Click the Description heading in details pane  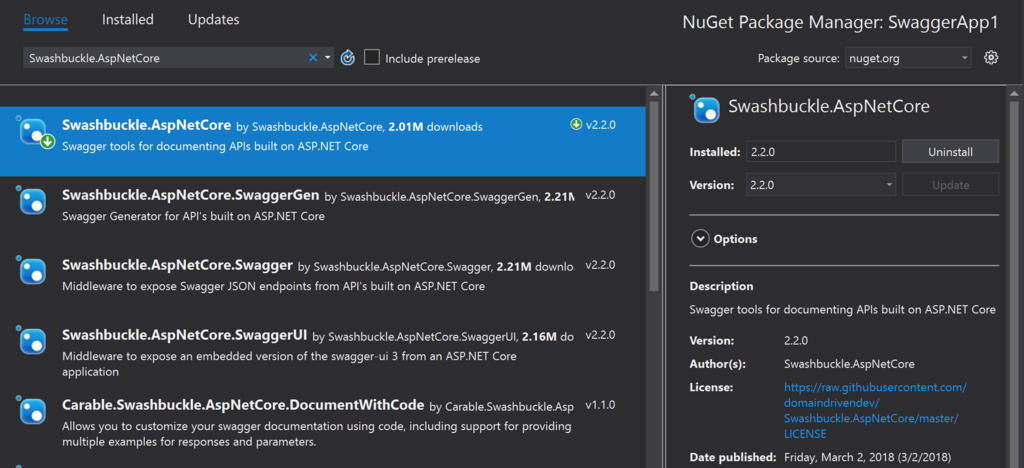click(x=721, y=286)
